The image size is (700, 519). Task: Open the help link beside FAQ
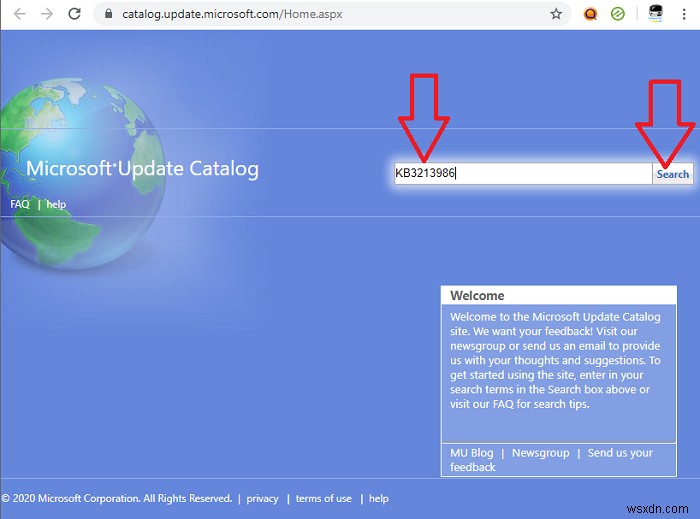pos(56,204)
